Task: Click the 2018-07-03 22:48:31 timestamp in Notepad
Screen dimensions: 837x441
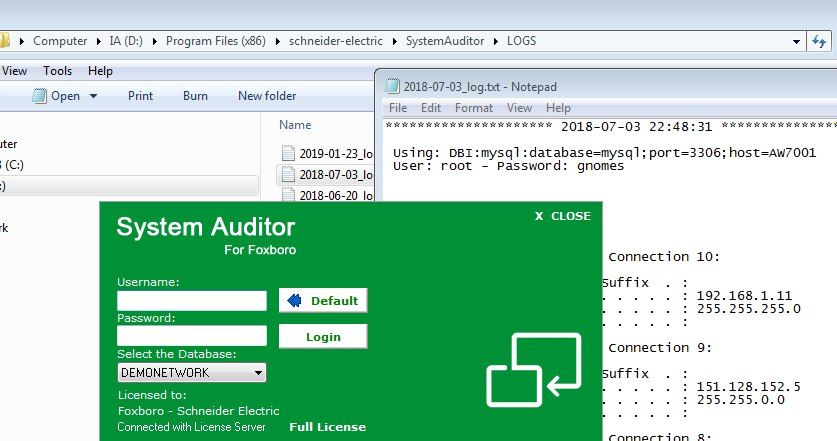Action: (x=636, y=127)
